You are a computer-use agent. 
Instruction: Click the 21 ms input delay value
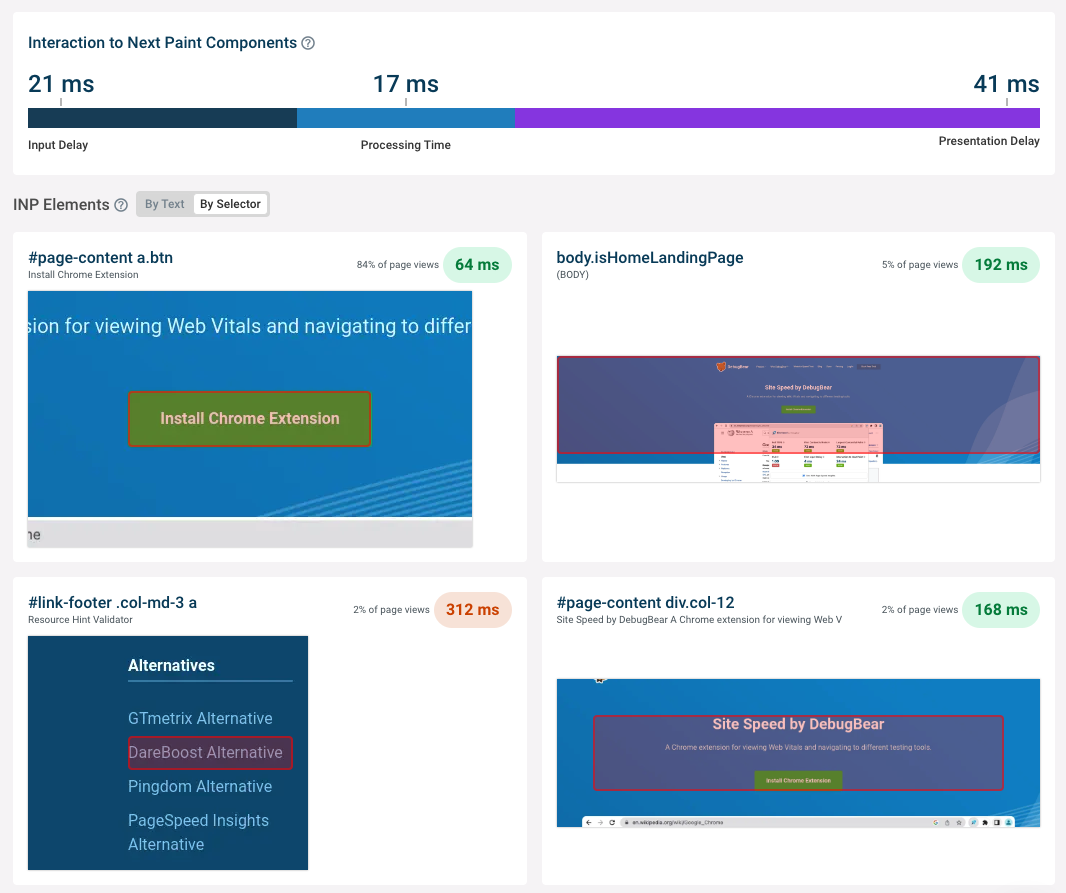point(61,84)
